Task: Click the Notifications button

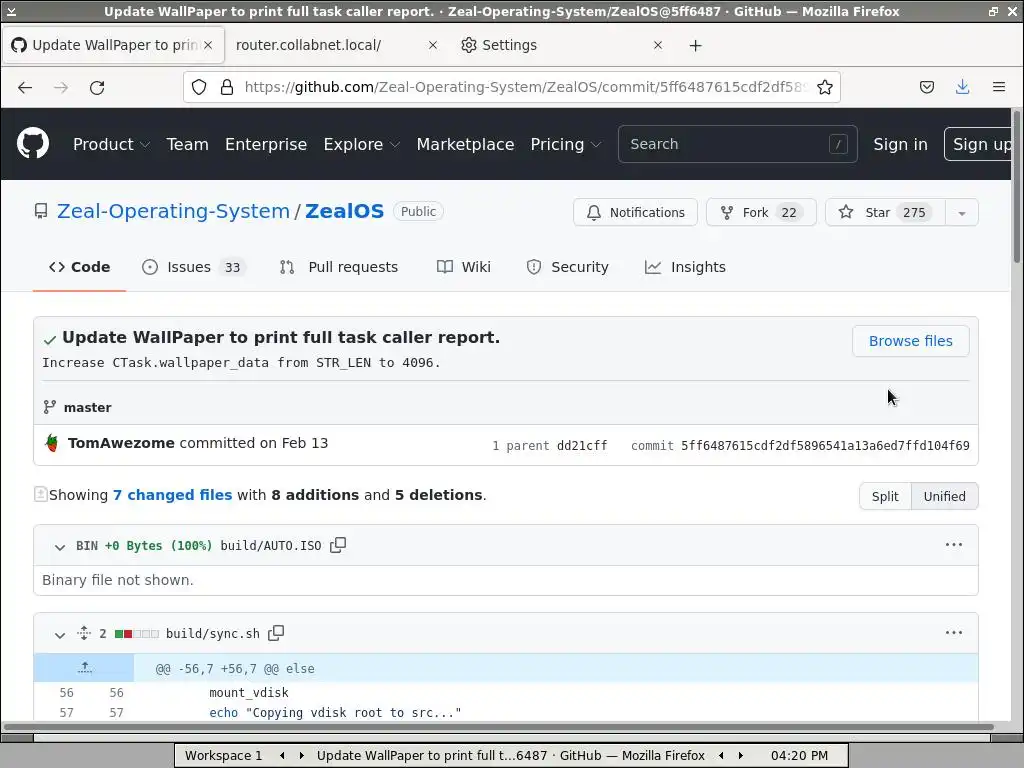Action: pyautogui.click(x=635, y=213)
